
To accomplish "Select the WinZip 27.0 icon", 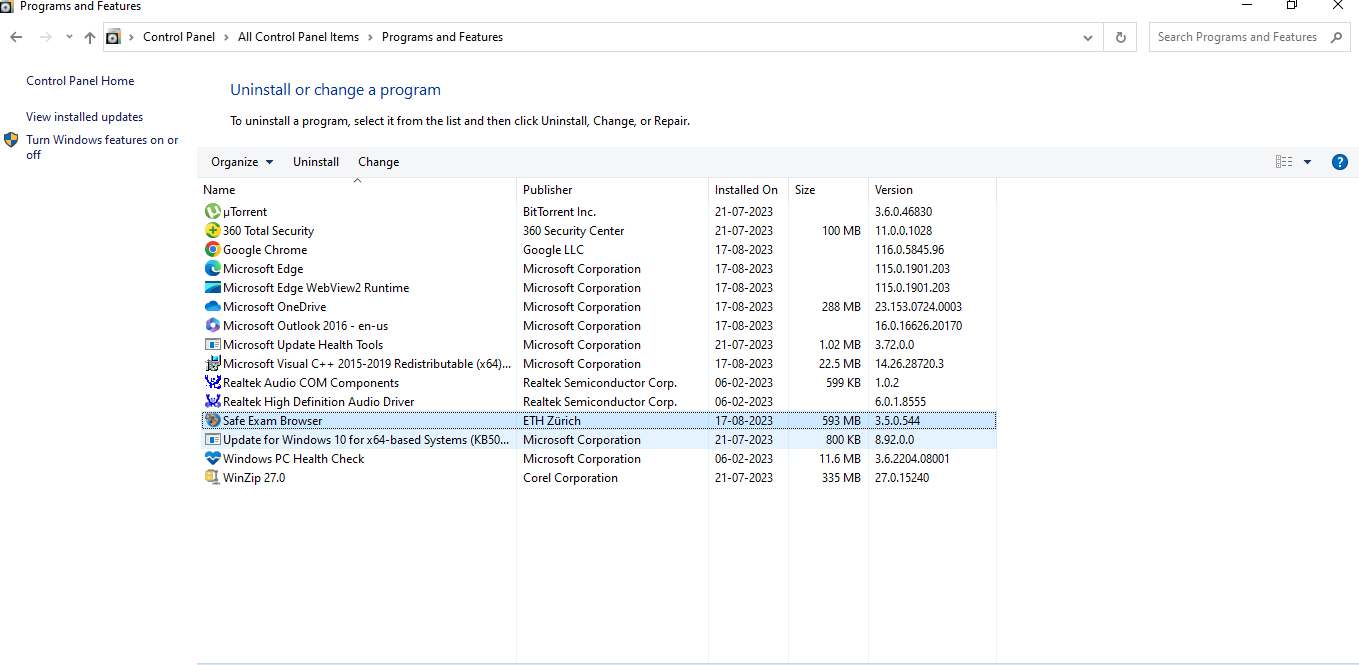I will click(212, 478).
